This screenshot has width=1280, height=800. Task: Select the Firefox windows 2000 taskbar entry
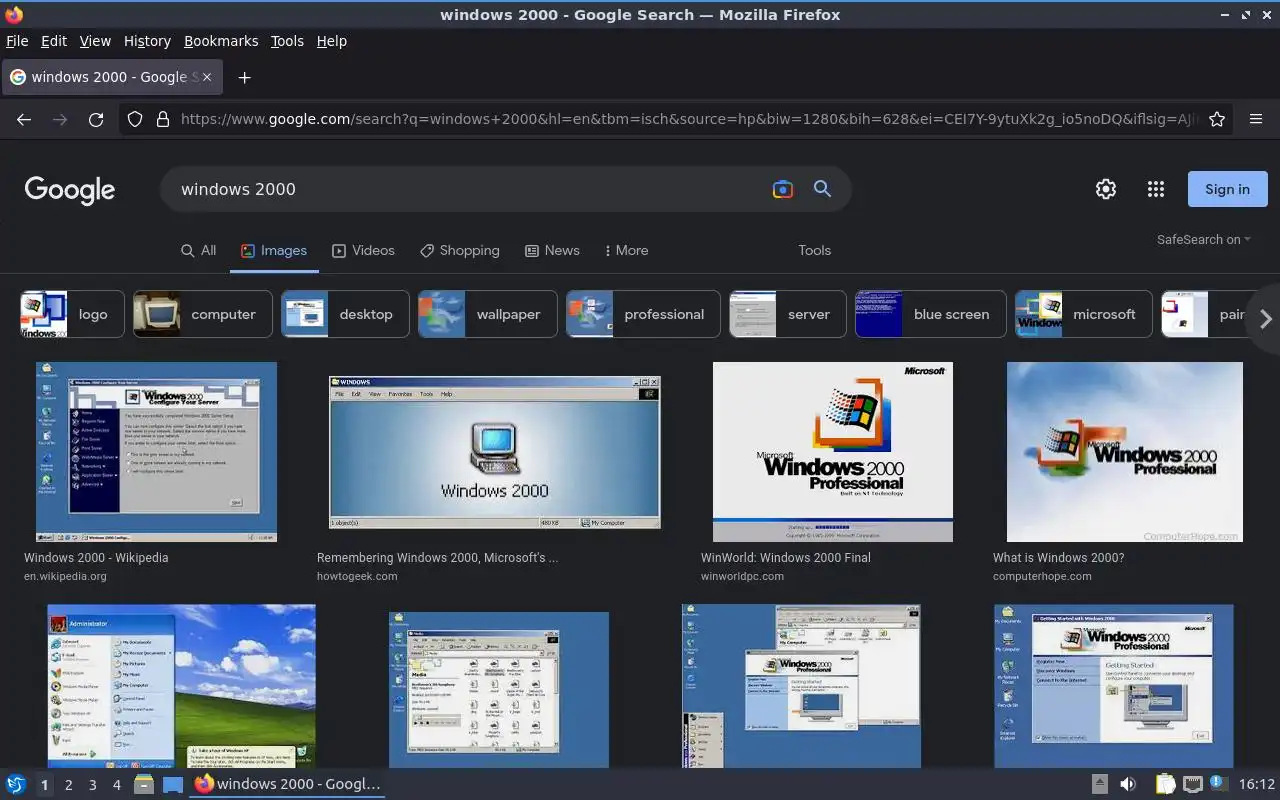[287, 784]
